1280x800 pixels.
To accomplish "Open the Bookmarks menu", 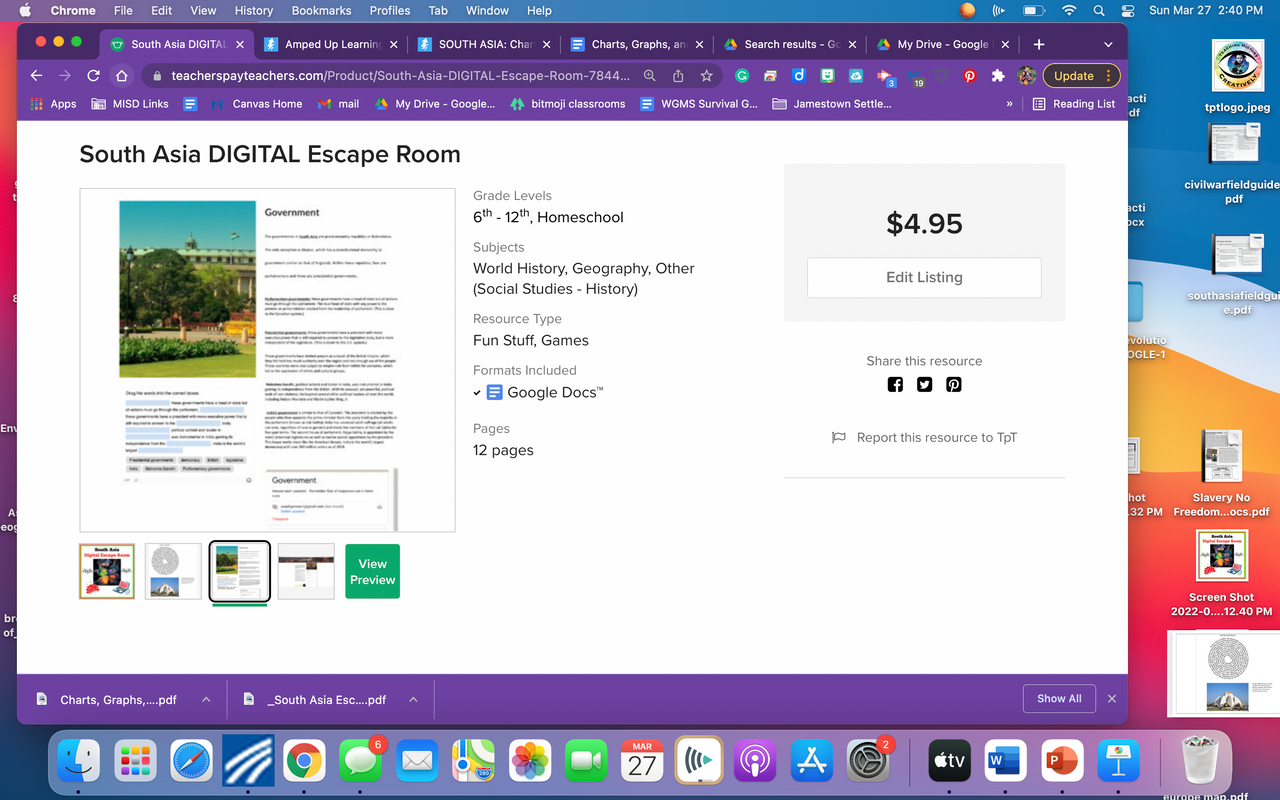I will [321, 11].
